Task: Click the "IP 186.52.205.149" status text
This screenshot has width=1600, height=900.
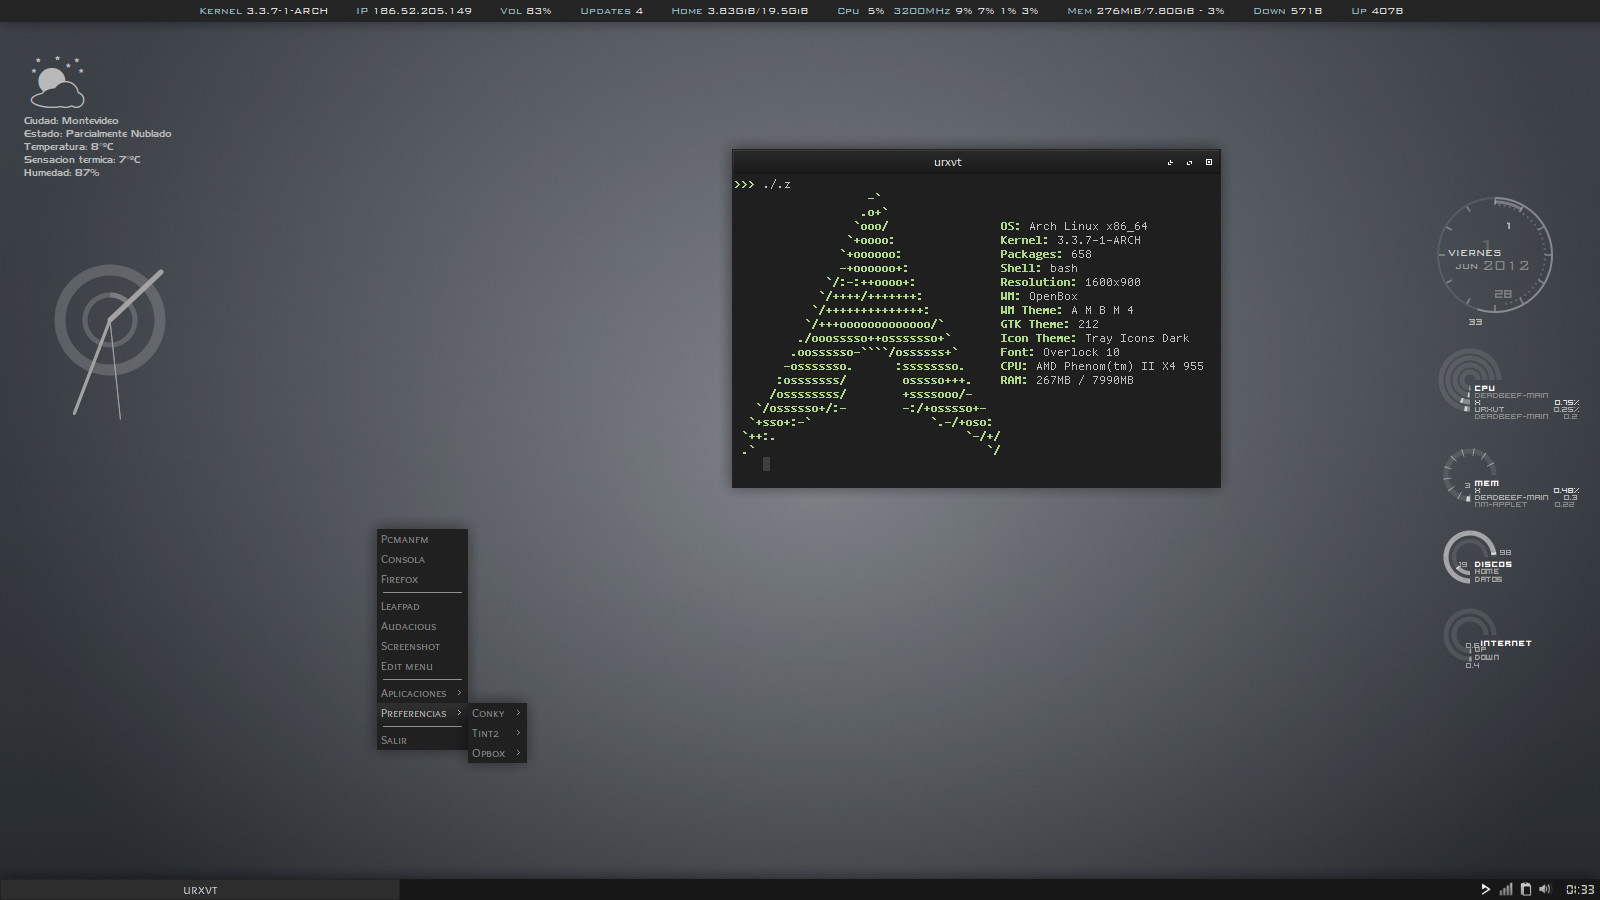Action: [414, 11]
